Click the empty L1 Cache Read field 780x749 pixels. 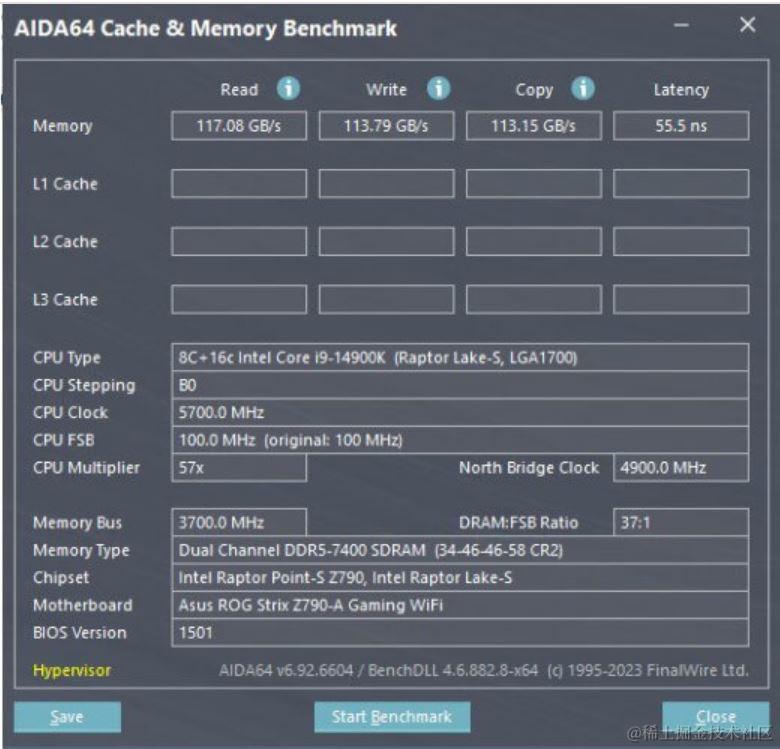(x=239, y=184)
